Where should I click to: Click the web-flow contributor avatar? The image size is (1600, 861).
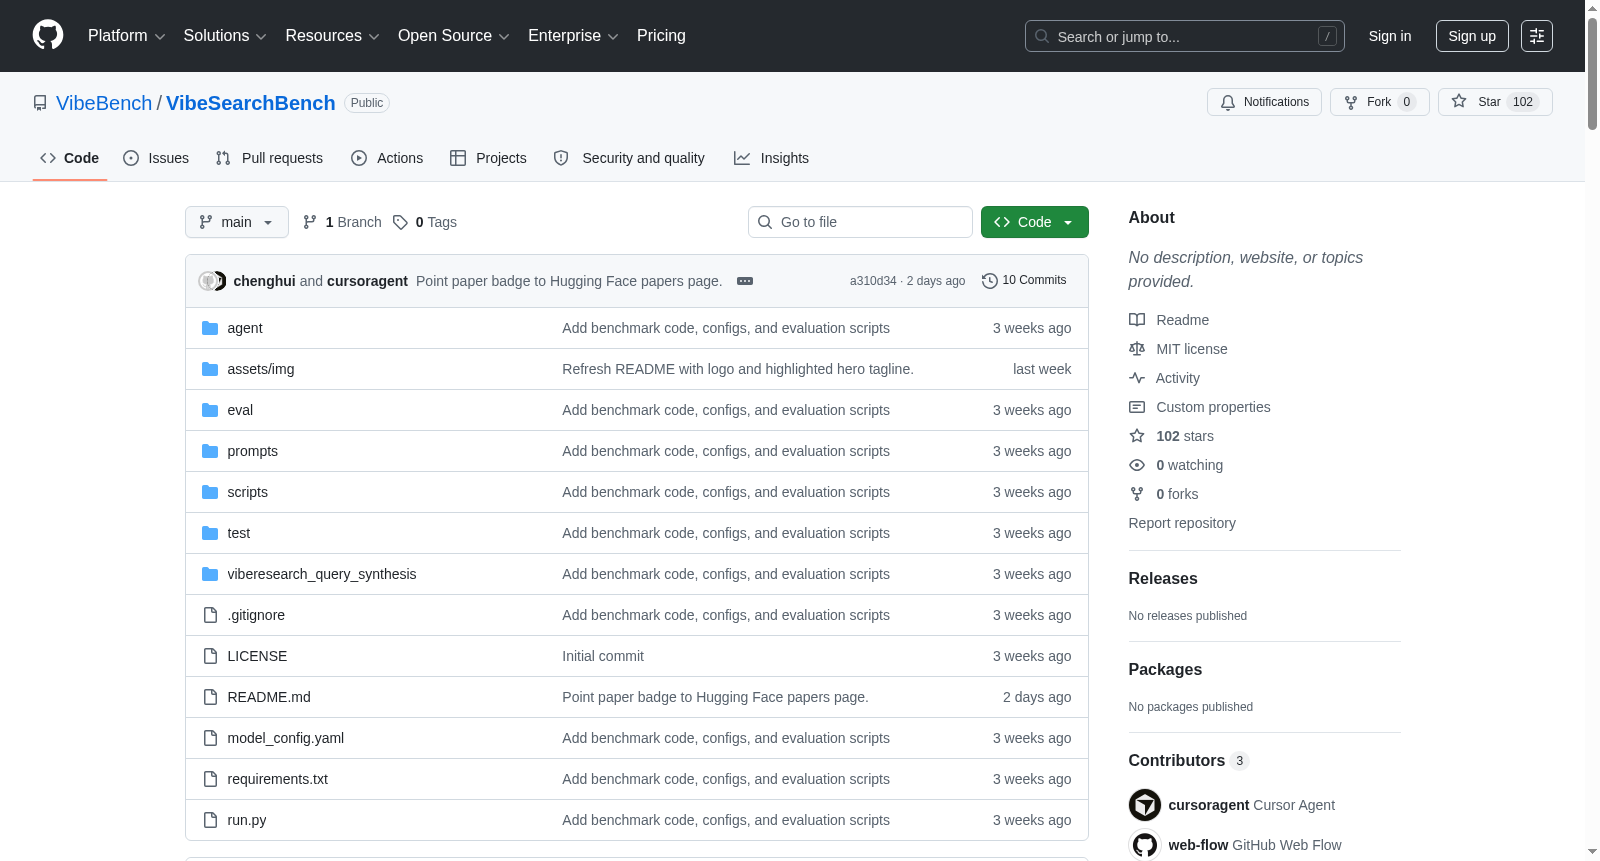click(1145, 845)
